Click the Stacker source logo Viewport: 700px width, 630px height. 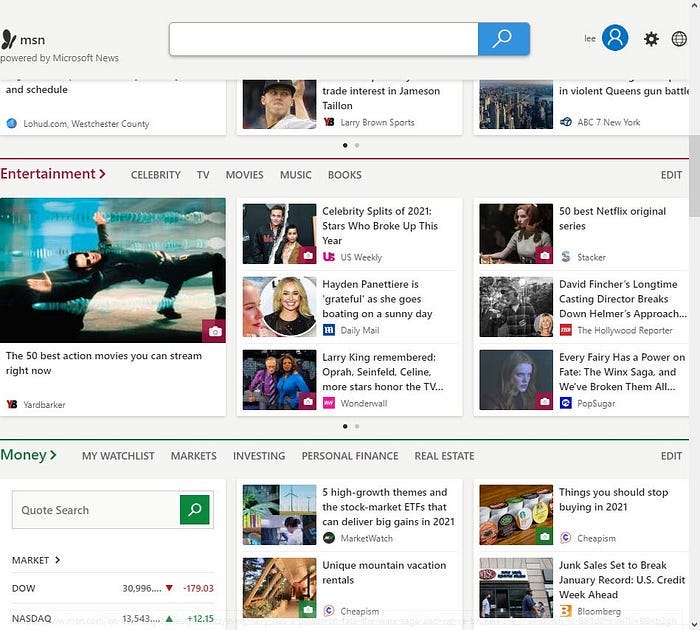pyautogui.click(x=566, y=257)
